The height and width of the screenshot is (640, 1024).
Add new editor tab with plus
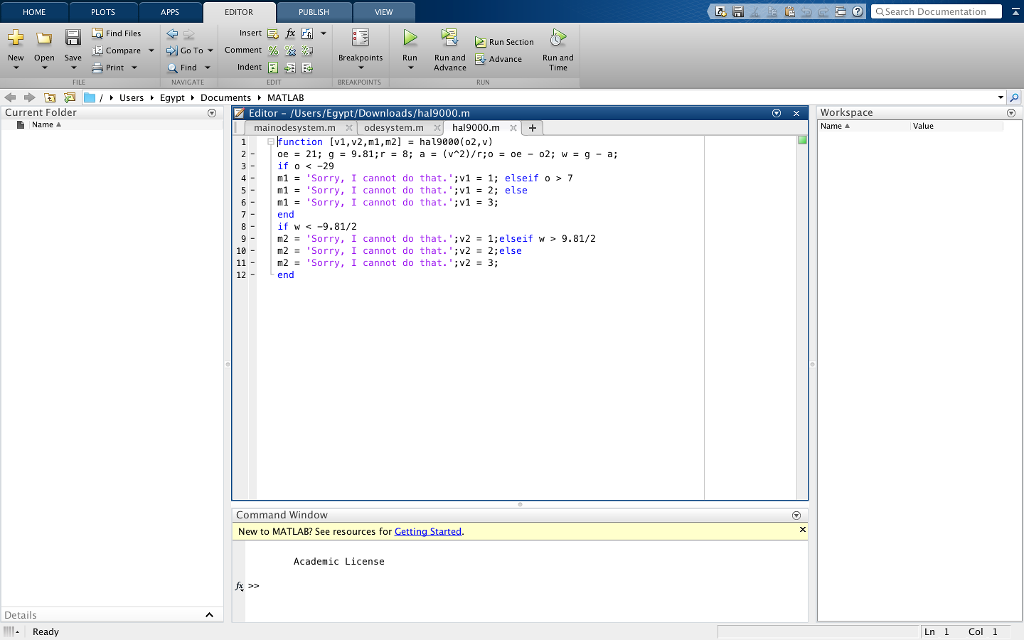(x=532, y=128)
